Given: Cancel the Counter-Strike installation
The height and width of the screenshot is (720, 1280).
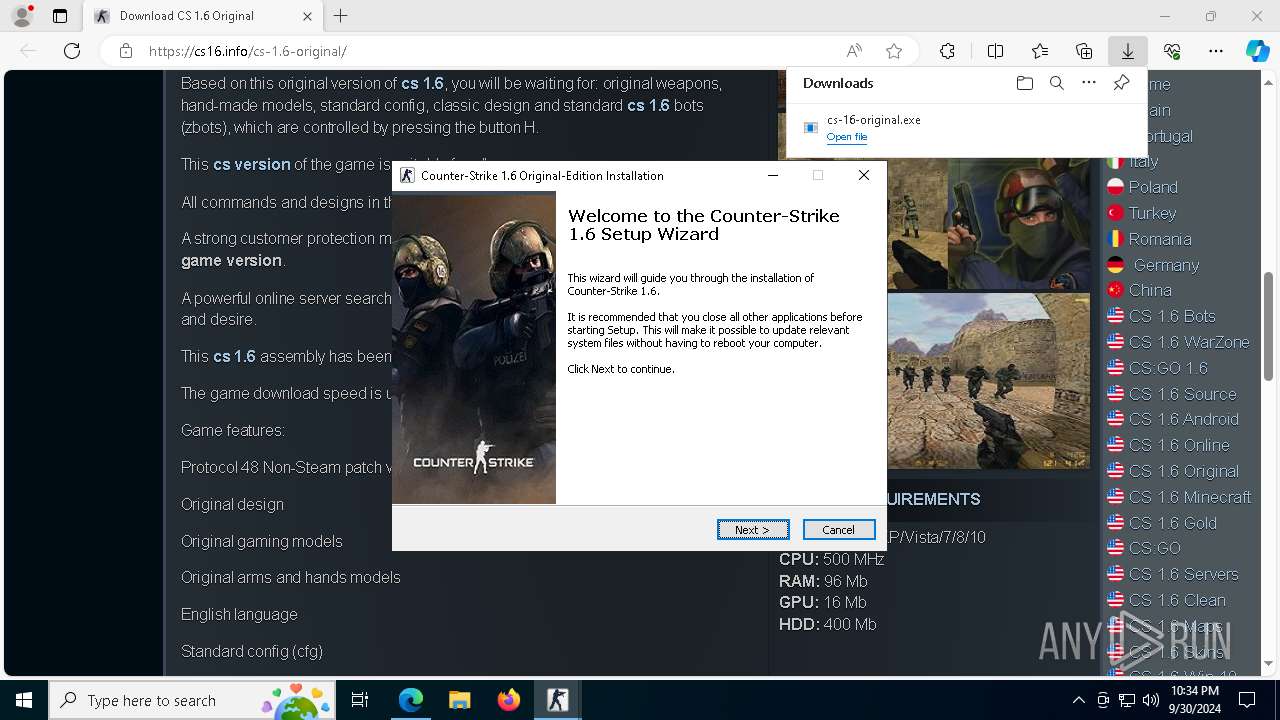Looking at the screenshot, I should pyautogui.click(x=838, y=530).
